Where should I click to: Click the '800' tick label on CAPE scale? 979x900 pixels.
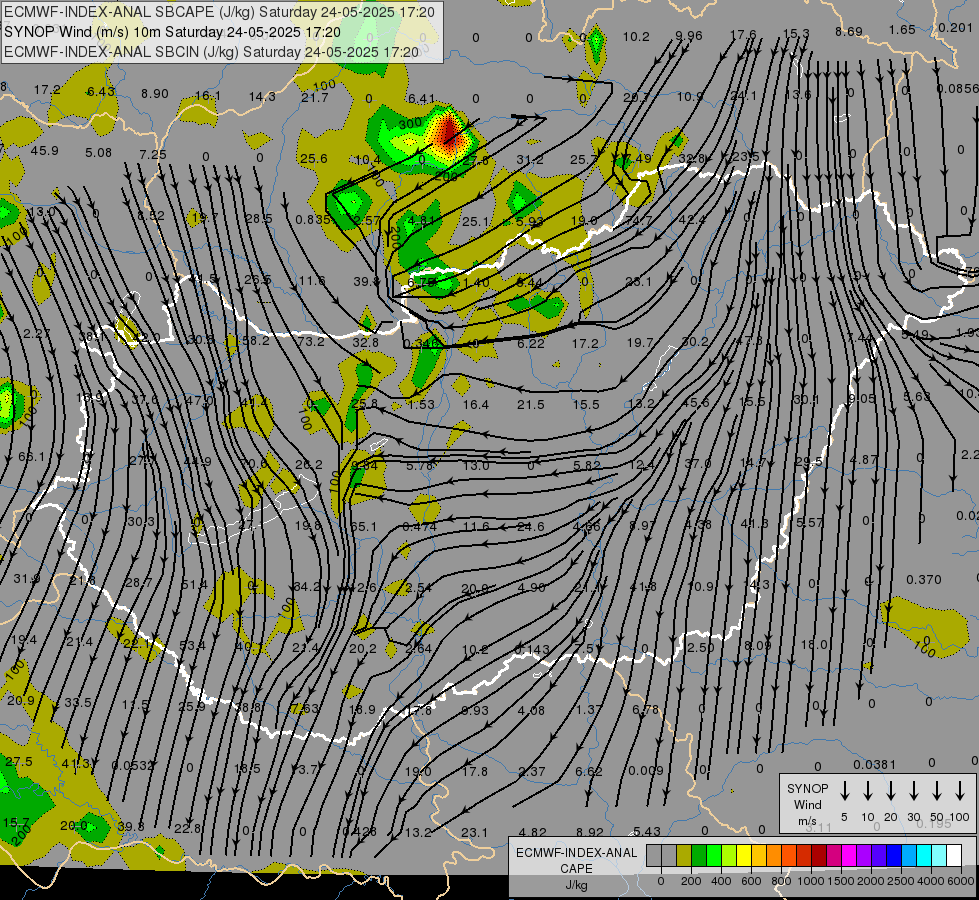click(781, 881)
